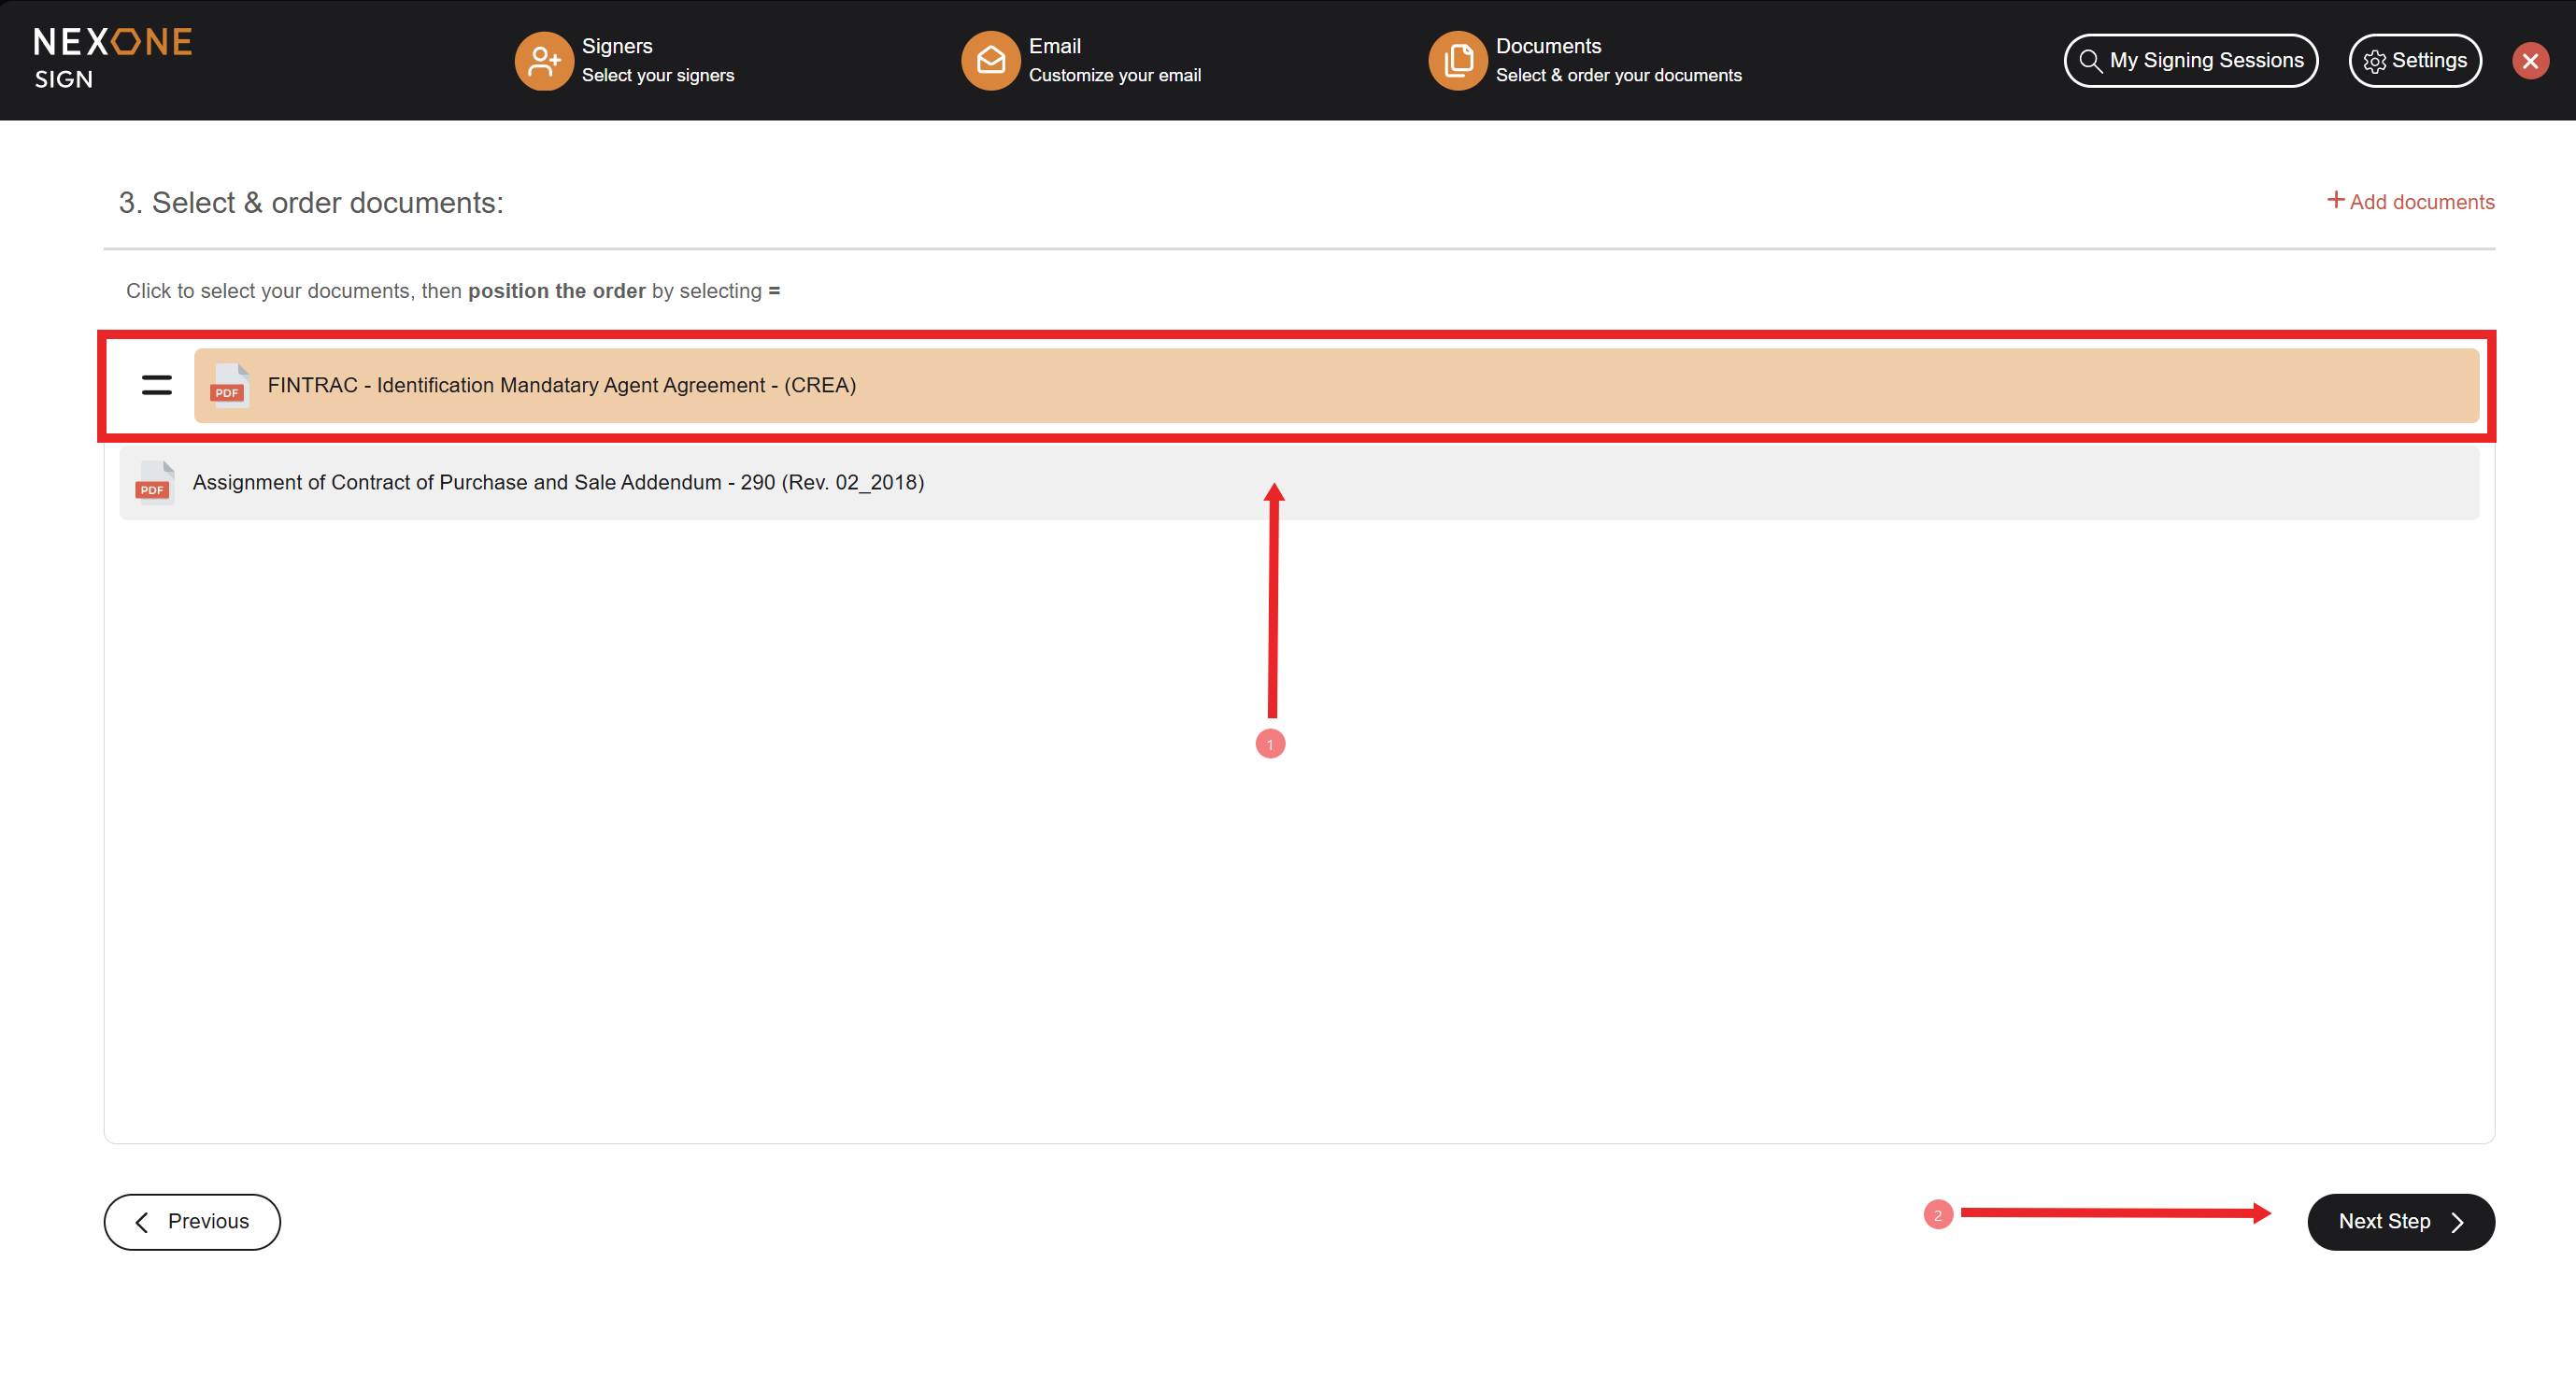Grab the FINTRAC reorder handle icon
The height and width of the screenshot is (1389, 2576).
click(157, 385)
